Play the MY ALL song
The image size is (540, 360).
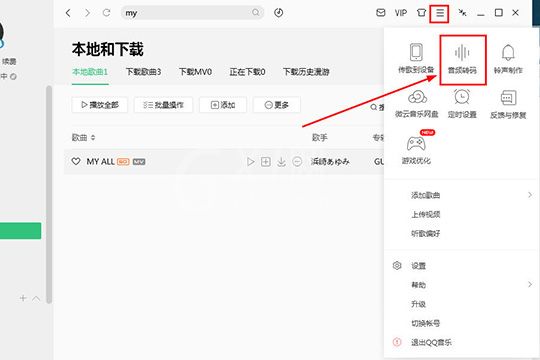pos(250,161)
